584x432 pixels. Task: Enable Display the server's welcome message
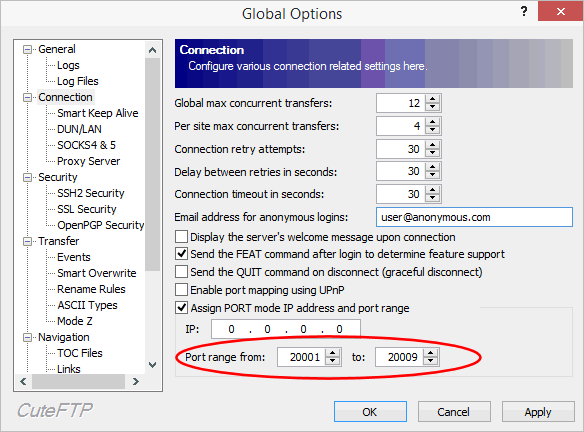181,237
